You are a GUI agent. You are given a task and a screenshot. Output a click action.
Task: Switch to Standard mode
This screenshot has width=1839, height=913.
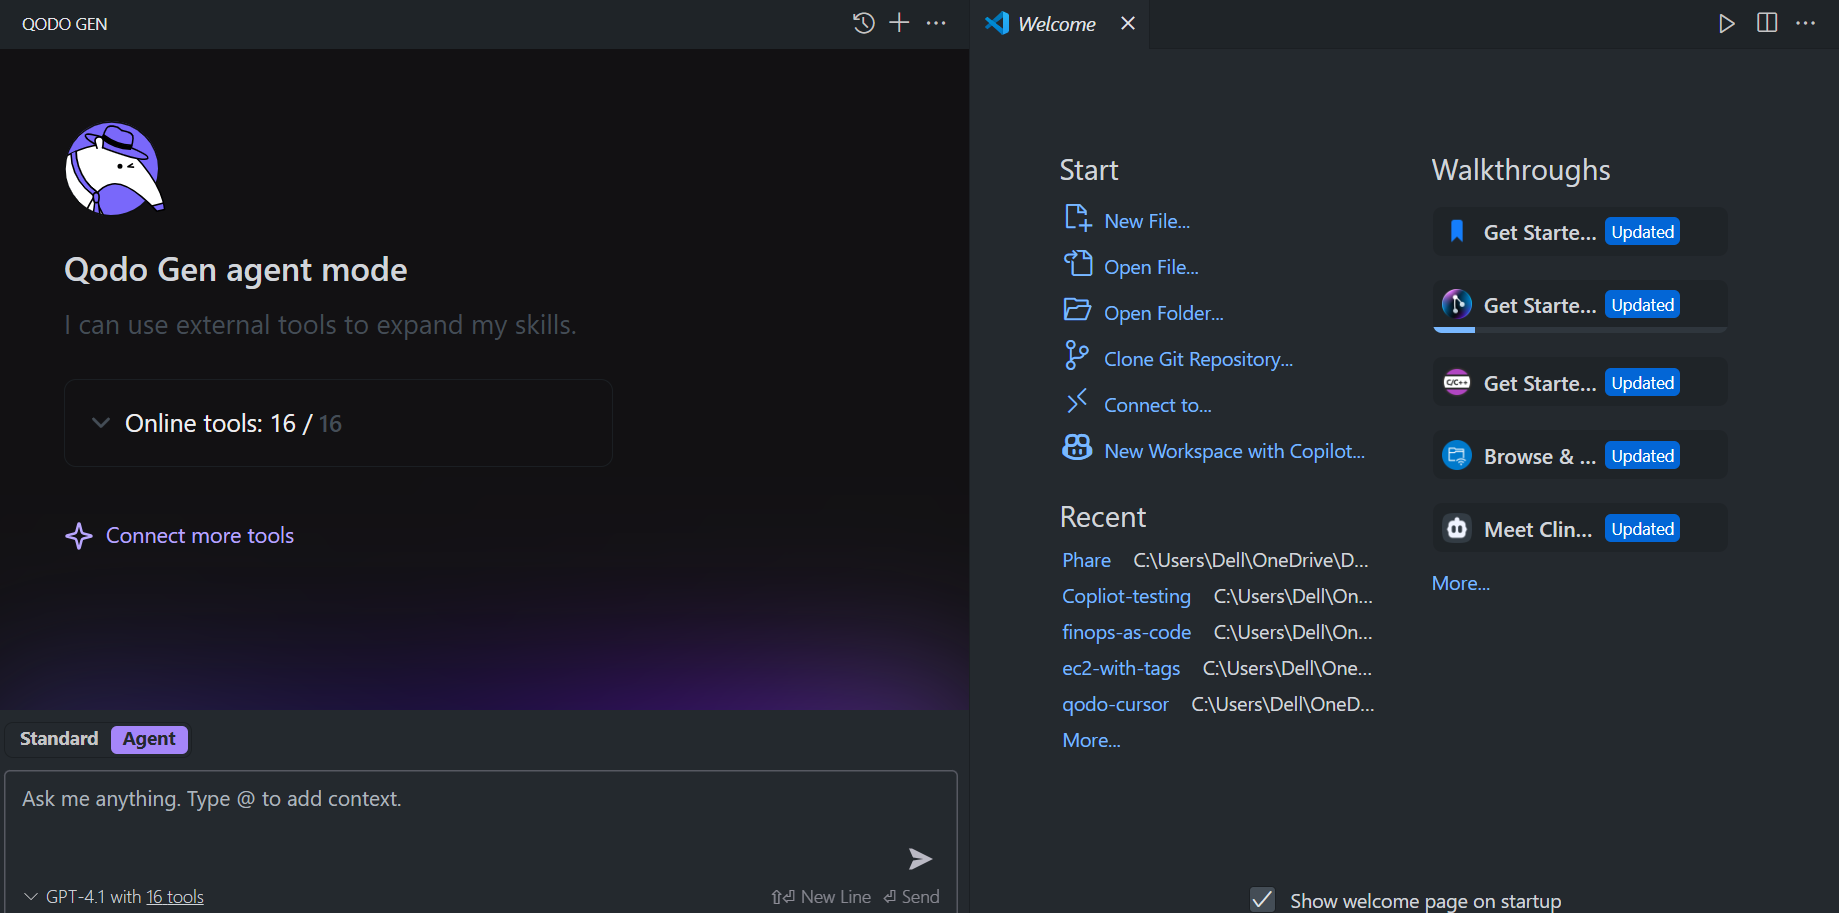coord(59,739)
